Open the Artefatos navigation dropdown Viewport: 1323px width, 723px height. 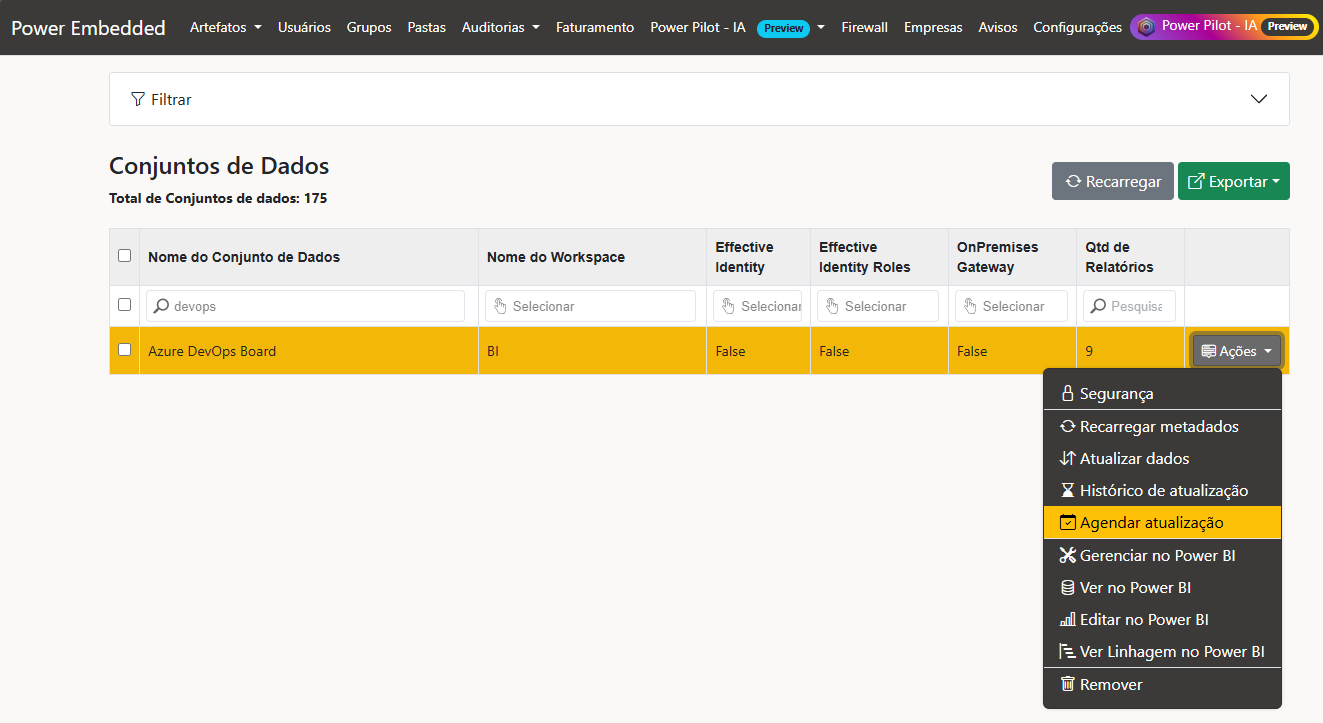point(225,27)
